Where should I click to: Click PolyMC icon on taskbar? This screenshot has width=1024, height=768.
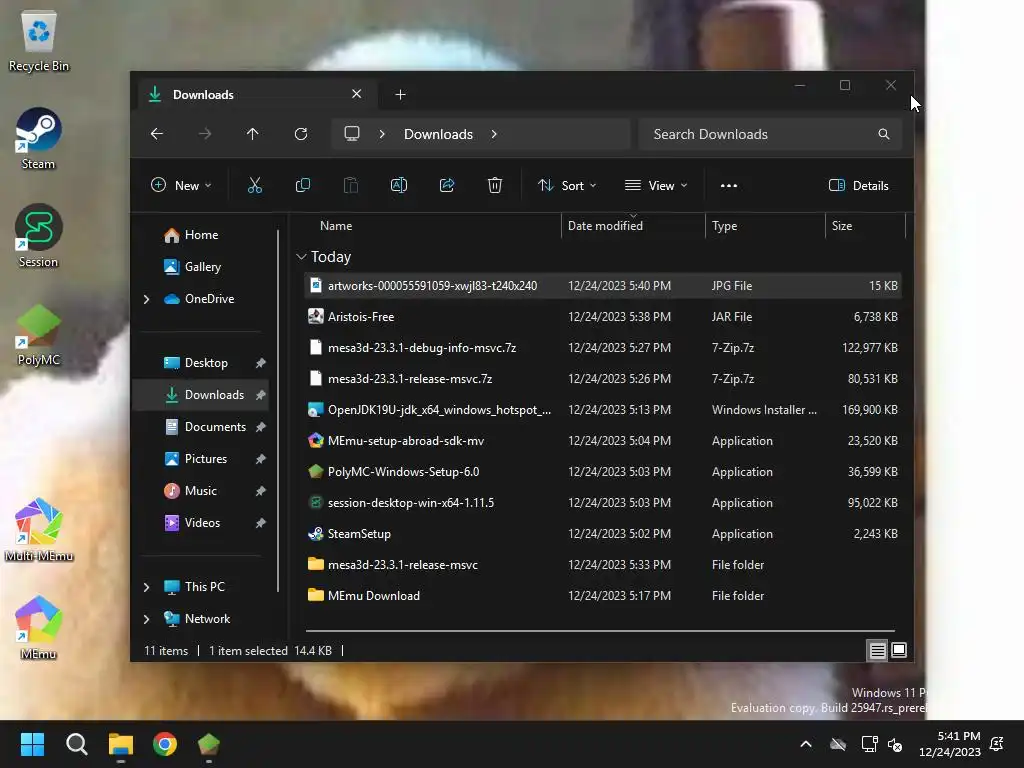(208, 744)
